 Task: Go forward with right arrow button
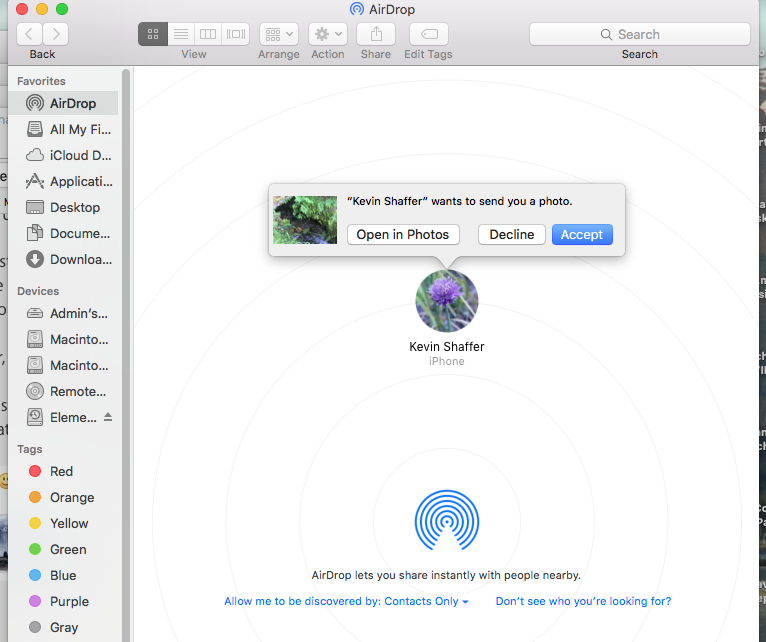(x=56, y=34)
